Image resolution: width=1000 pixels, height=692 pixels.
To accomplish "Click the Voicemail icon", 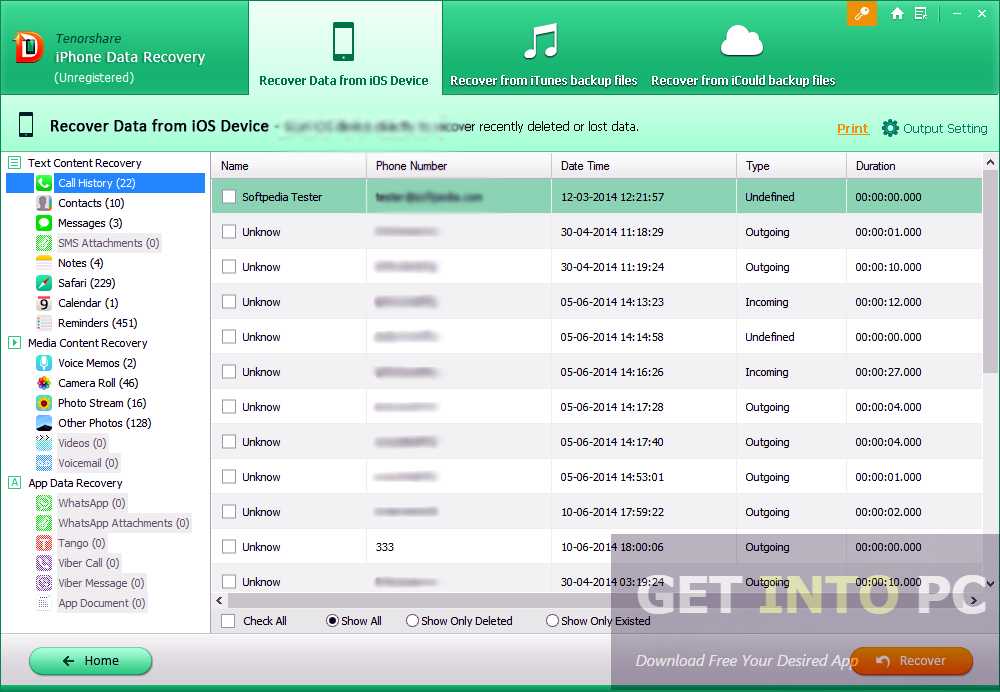I will [44, 463].
